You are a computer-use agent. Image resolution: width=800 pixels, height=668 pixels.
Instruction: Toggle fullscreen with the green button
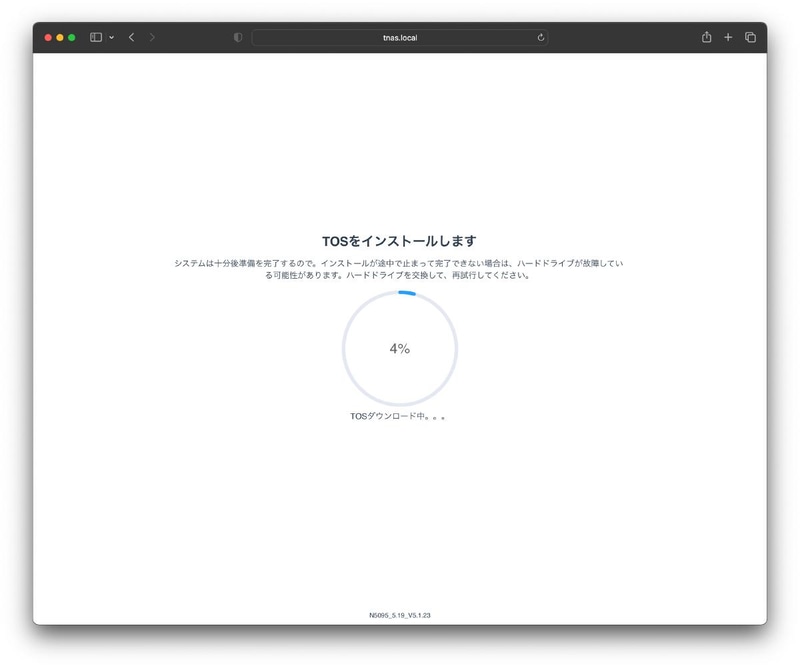tap(72, 35)
